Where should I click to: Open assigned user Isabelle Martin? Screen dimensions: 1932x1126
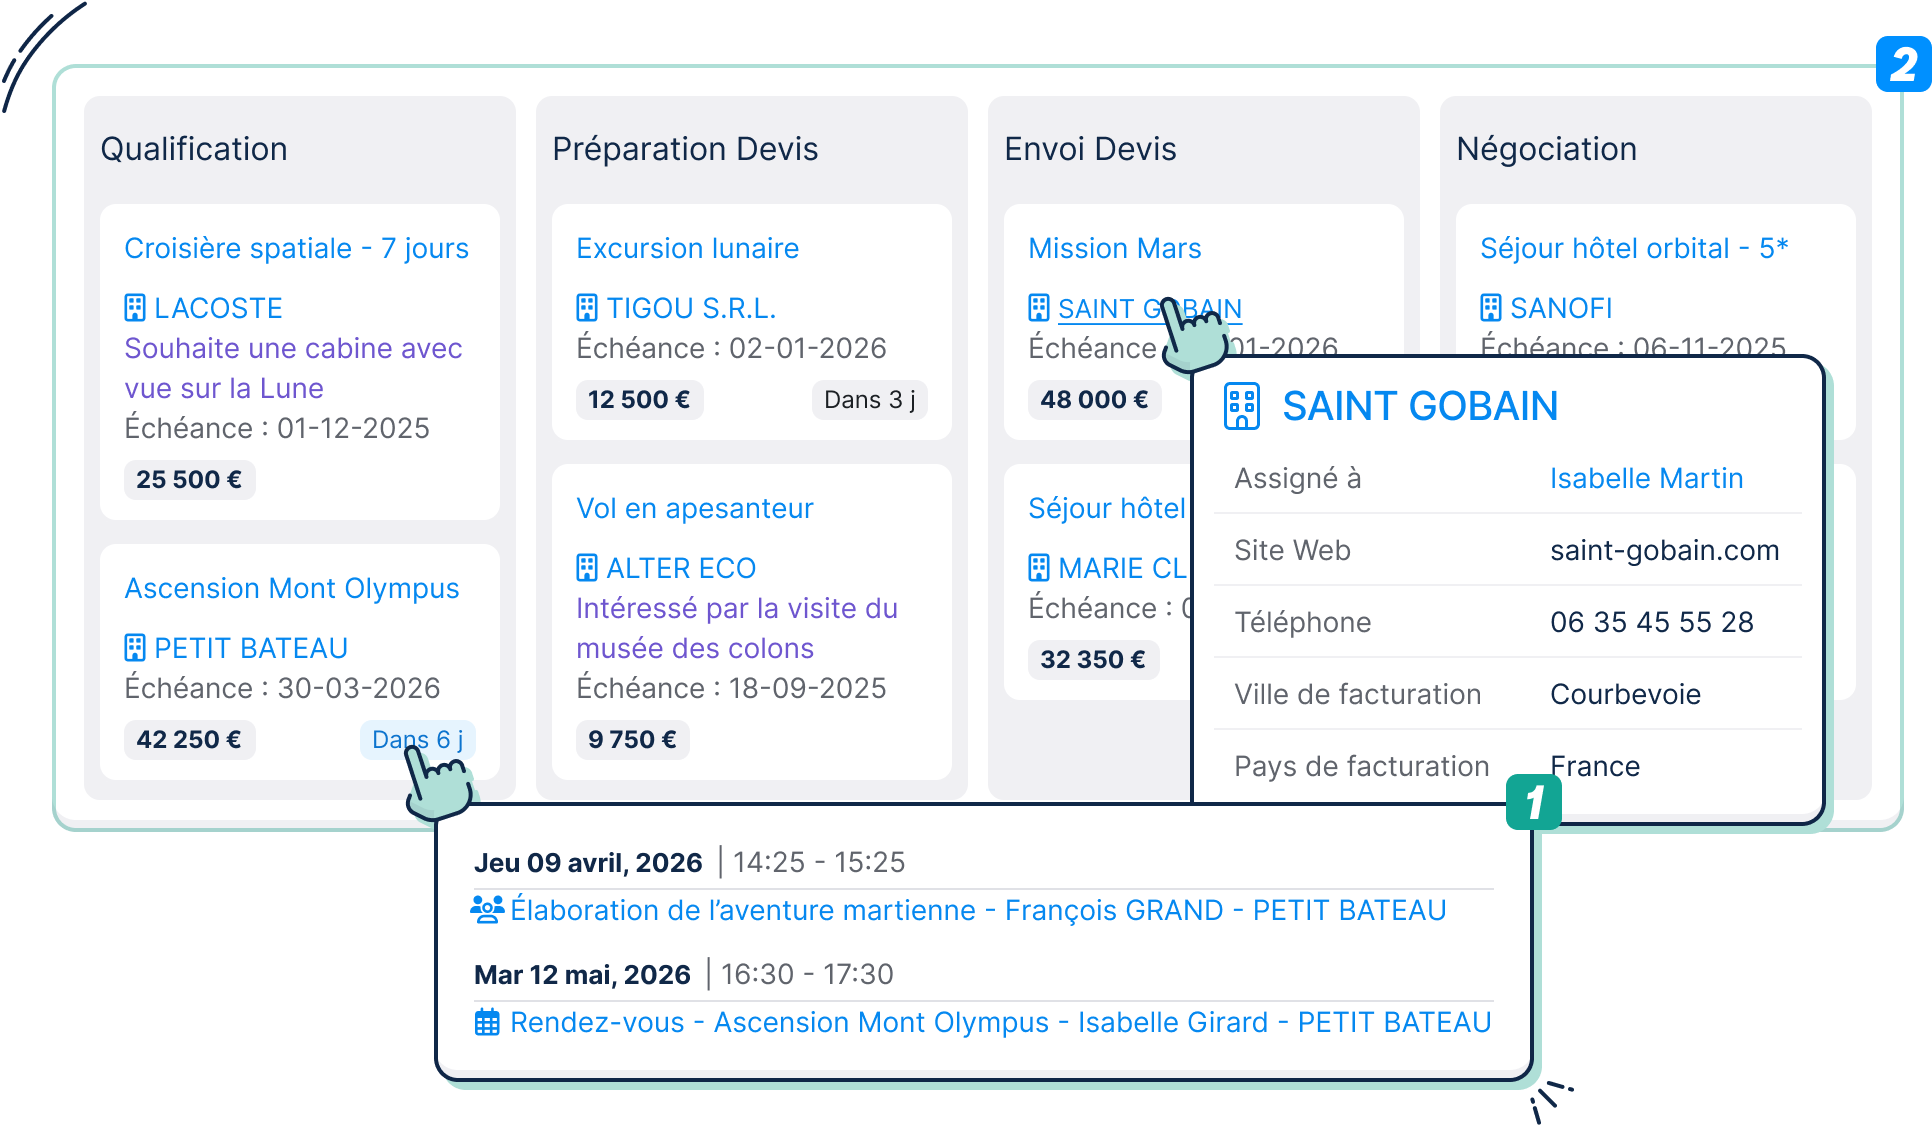(x=1646, y=478)
